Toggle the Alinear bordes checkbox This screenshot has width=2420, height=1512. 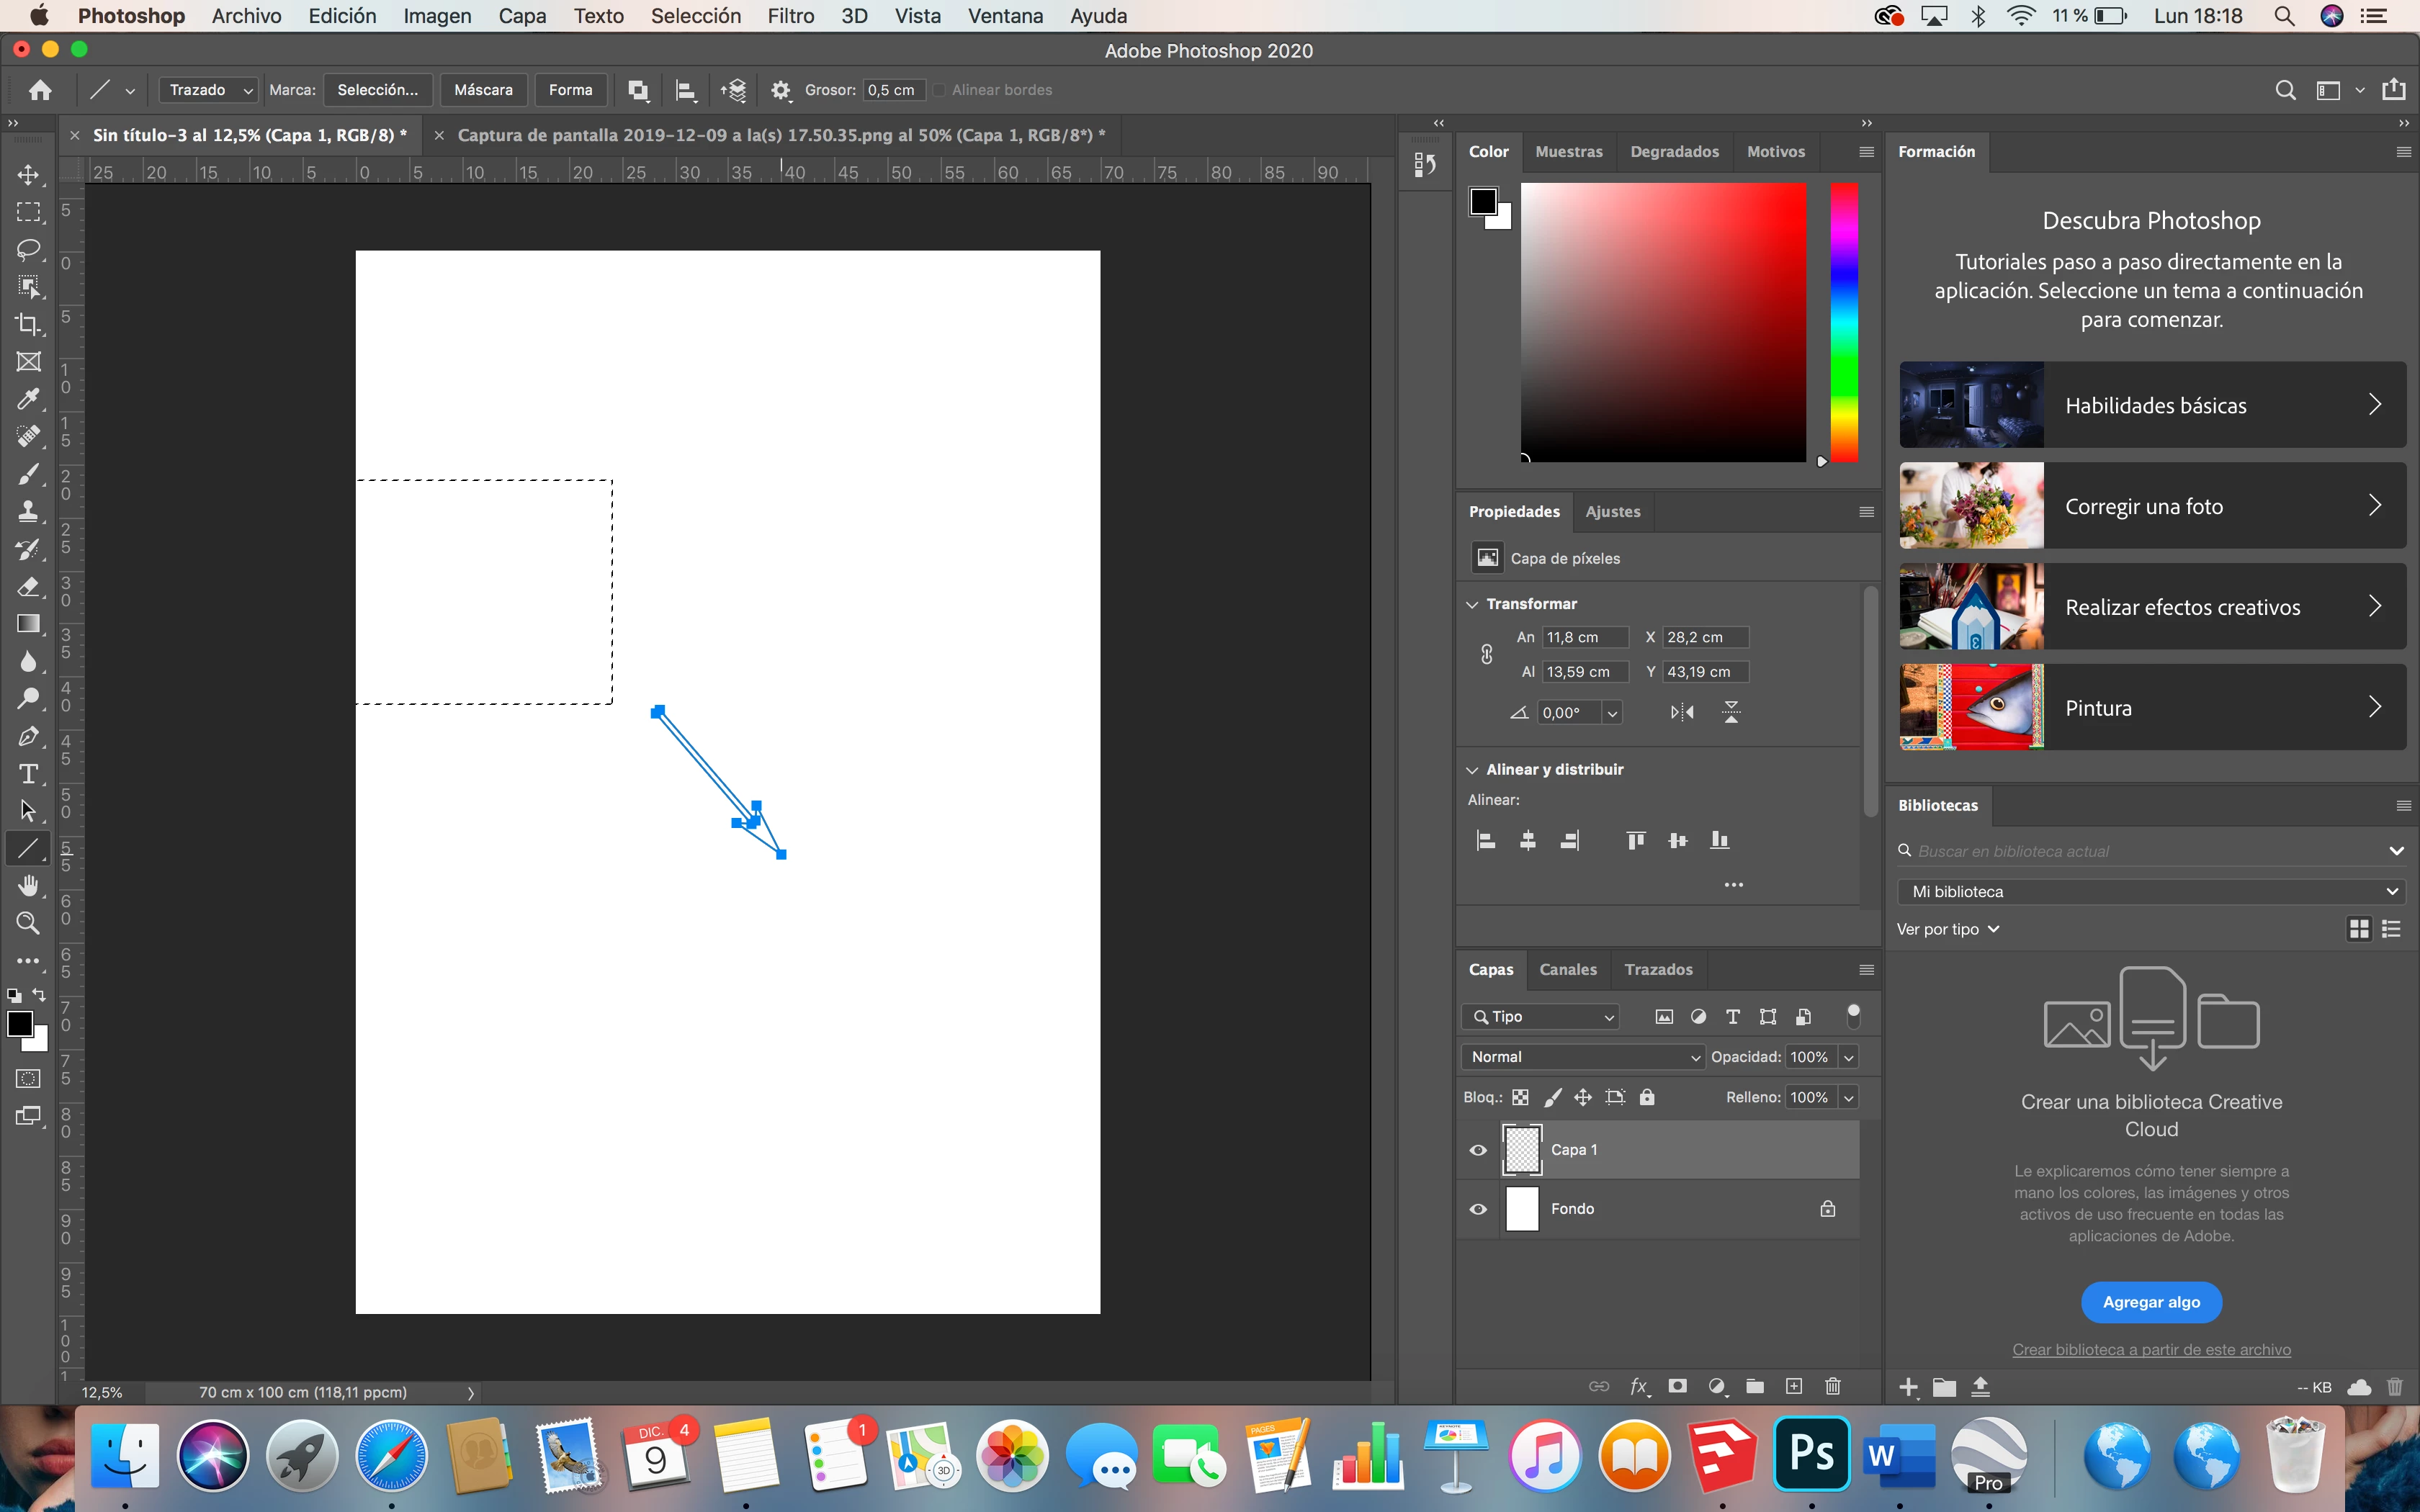tap(939, 90)
